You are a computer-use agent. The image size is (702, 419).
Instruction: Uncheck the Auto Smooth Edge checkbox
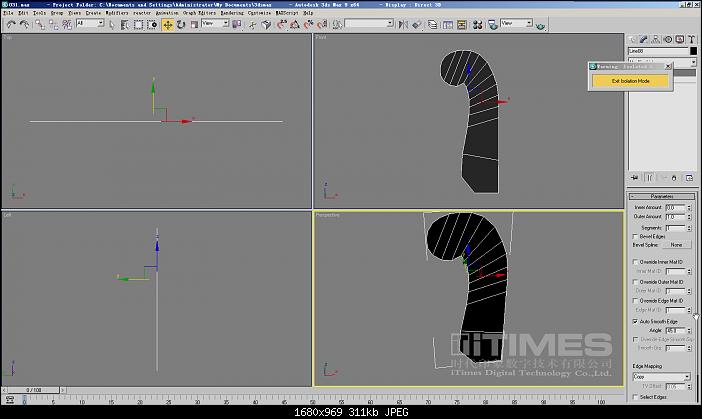click(635, 321)
